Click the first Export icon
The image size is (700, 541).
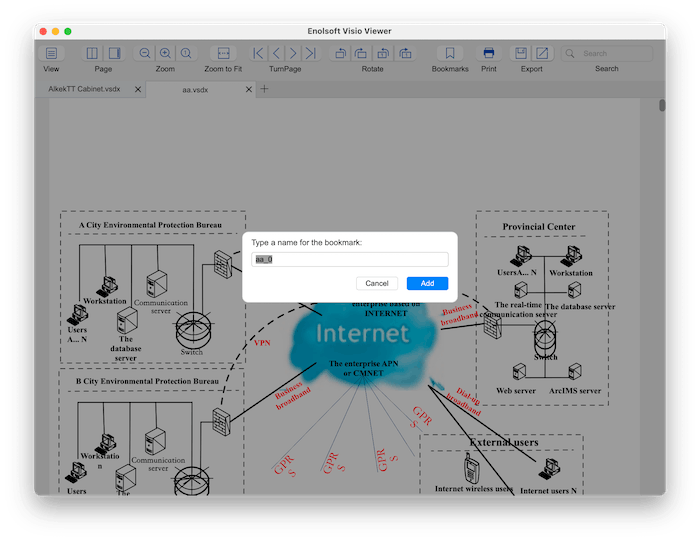521,53
